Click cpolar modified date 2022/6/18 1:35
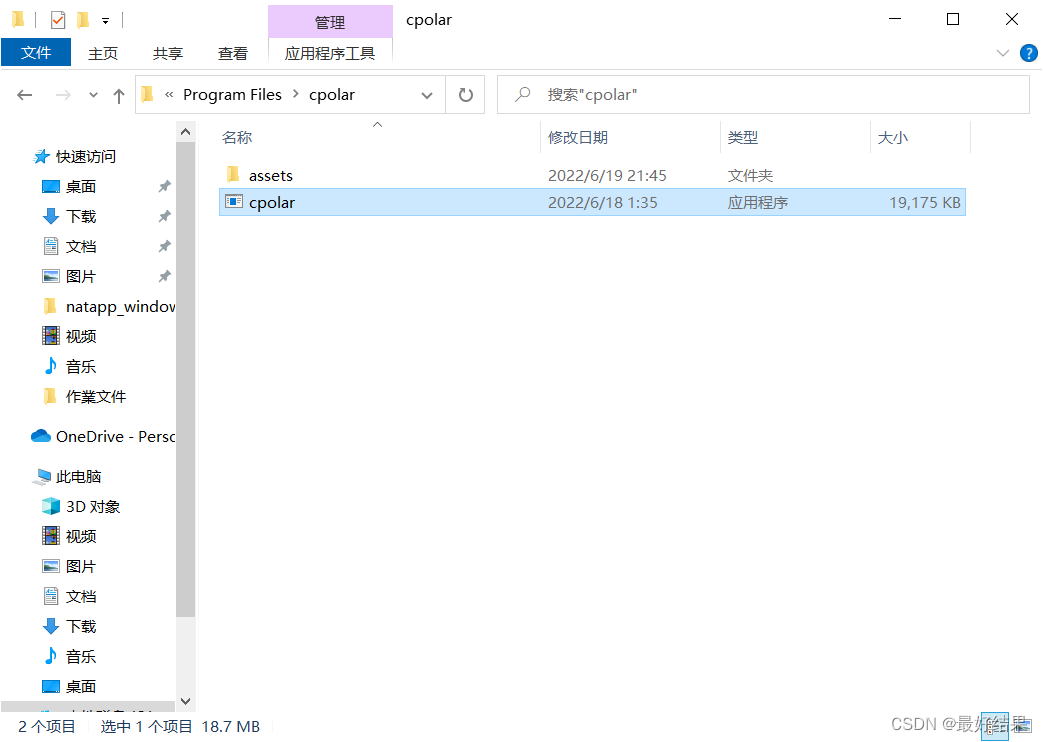Image resolution: width=1043 pixels, height=742 pixels. click(x=603, y=202)
